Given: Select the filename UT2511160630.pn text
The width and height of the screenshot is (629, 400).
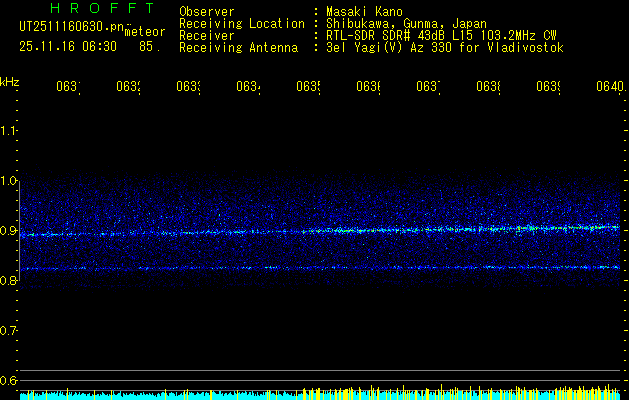Looking at the screenshot, I should pyautogui.click(x=72, y=27).
